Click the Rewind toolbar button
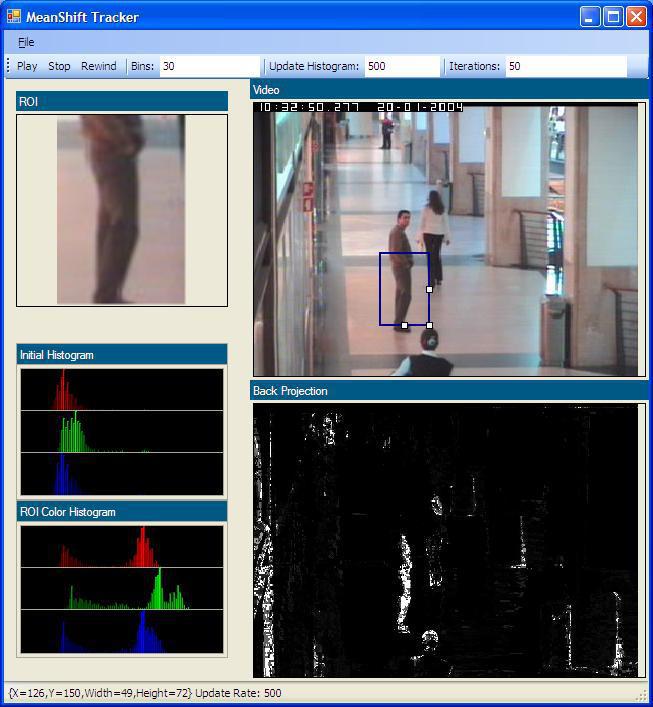The width and height of the screenshot is (653, 707). [x=99, y=66]
